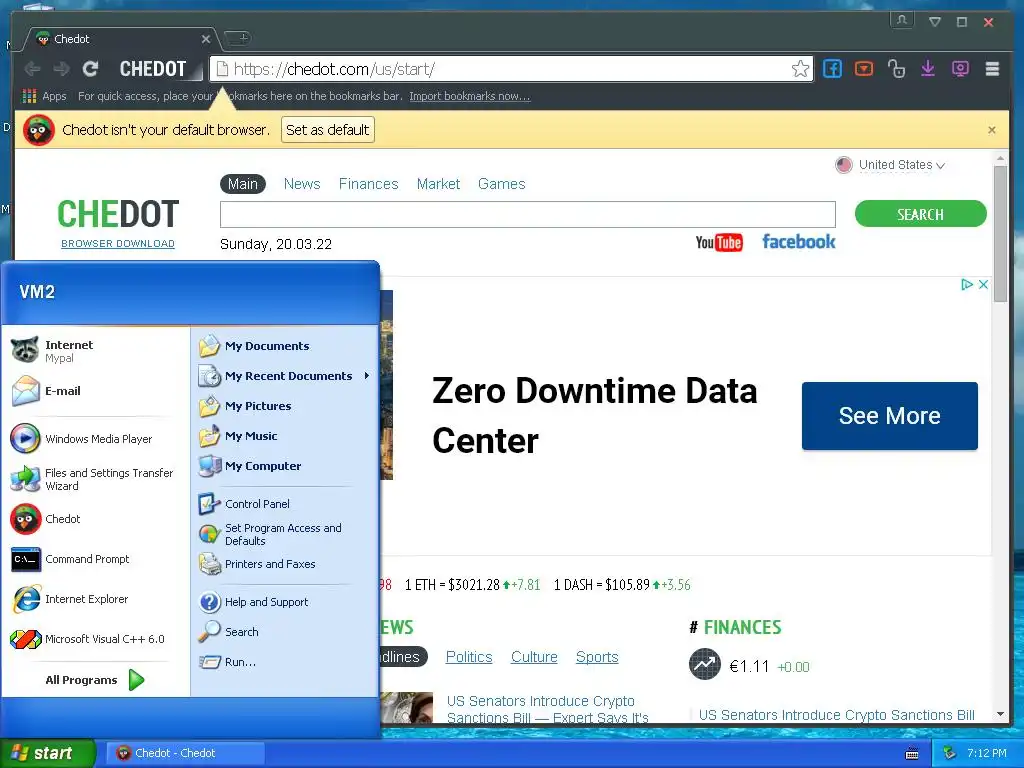Switch to the Games tab
Image resolution: width=1024 pixels, height=768 pixels.
pyautogui.click(x=502, y=184)
